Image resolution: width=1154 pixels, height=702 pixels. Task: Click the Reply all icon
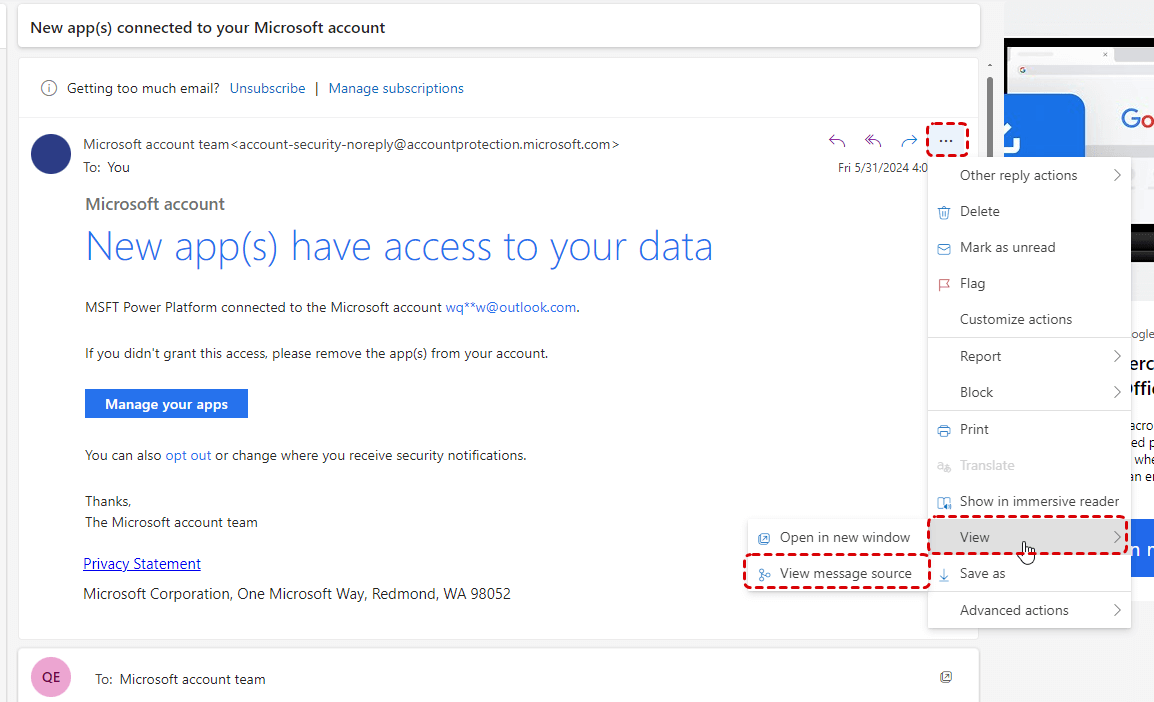[x=873, y=141]
